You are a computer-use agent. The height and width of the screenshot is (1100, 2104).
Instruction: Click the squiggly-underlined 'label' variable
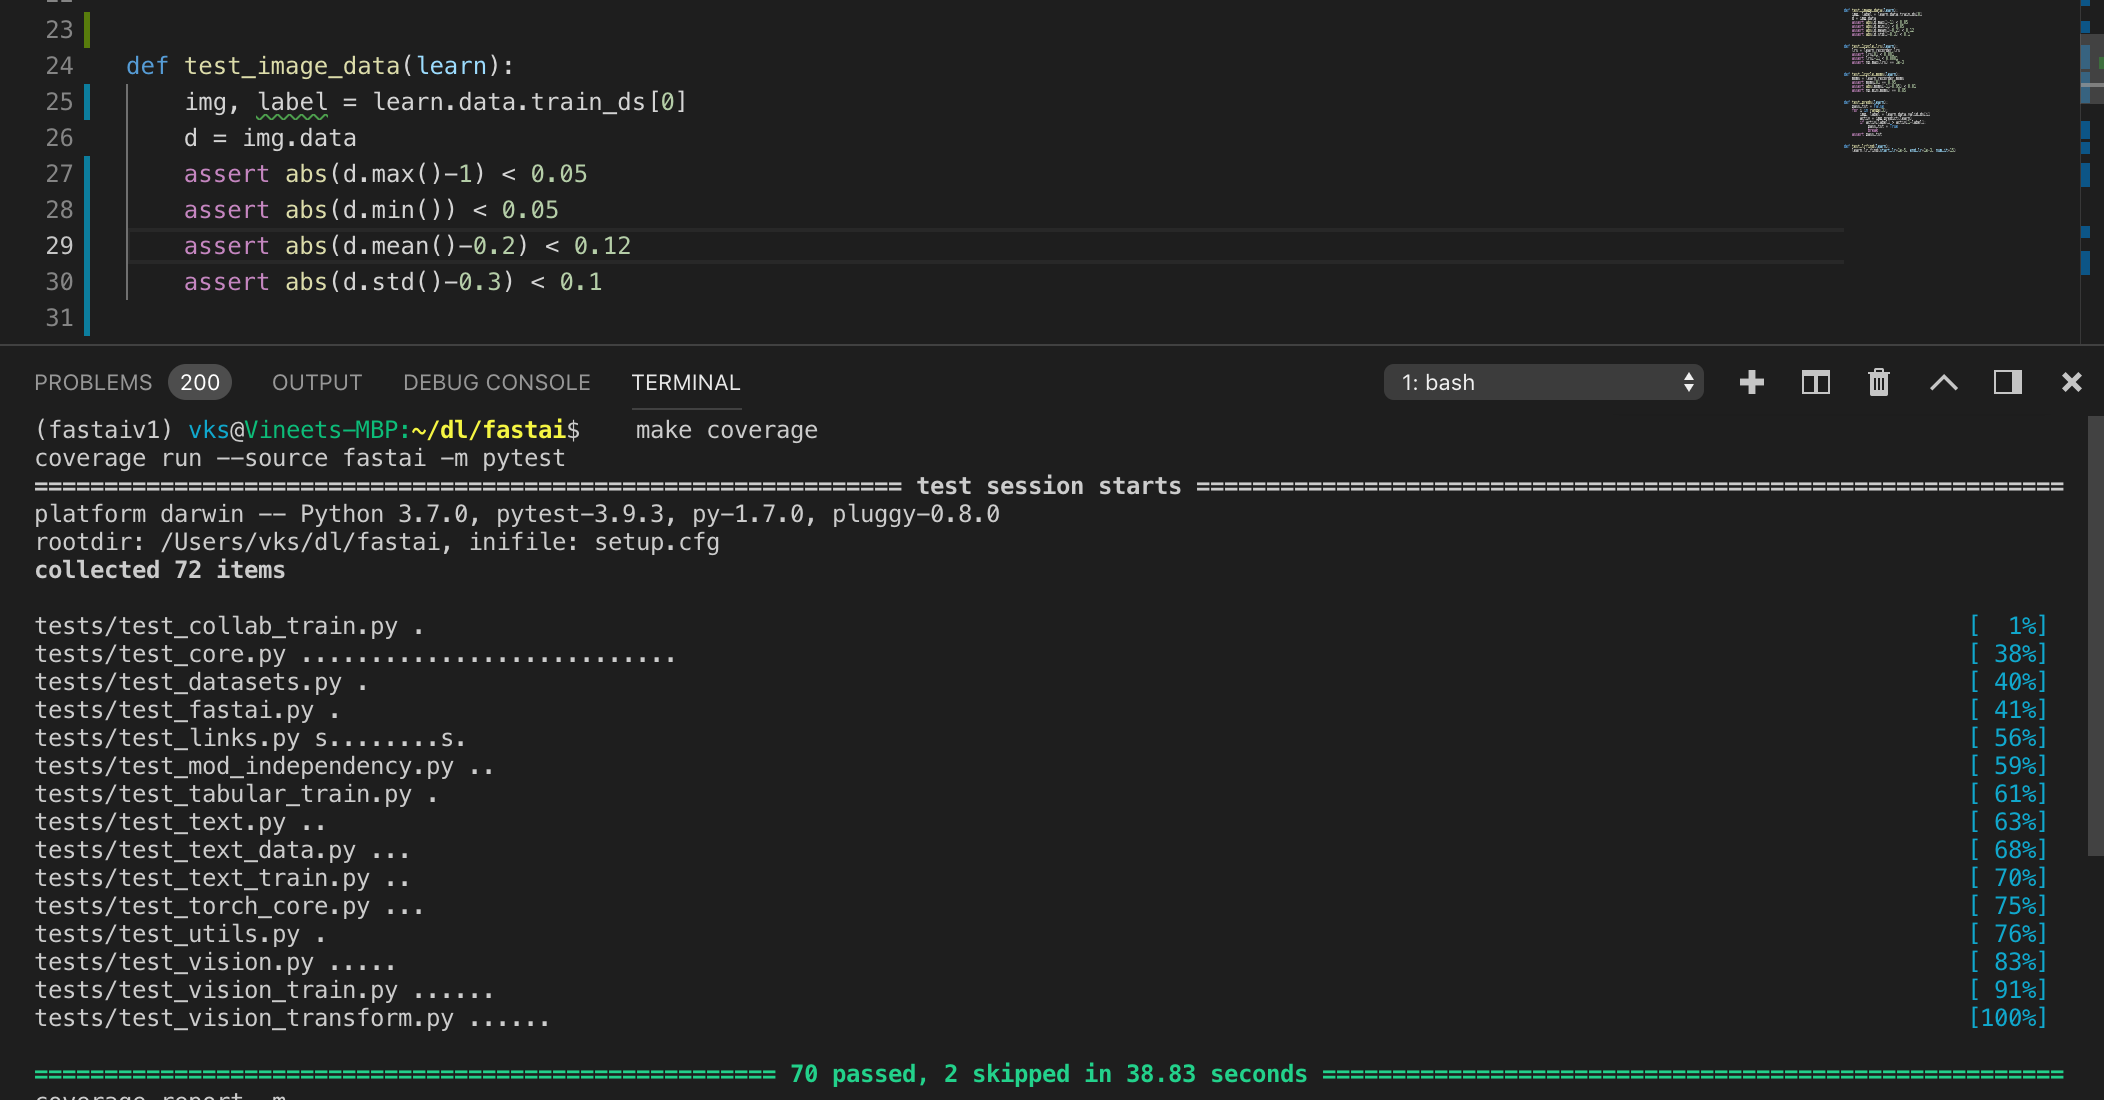(292, 102)
